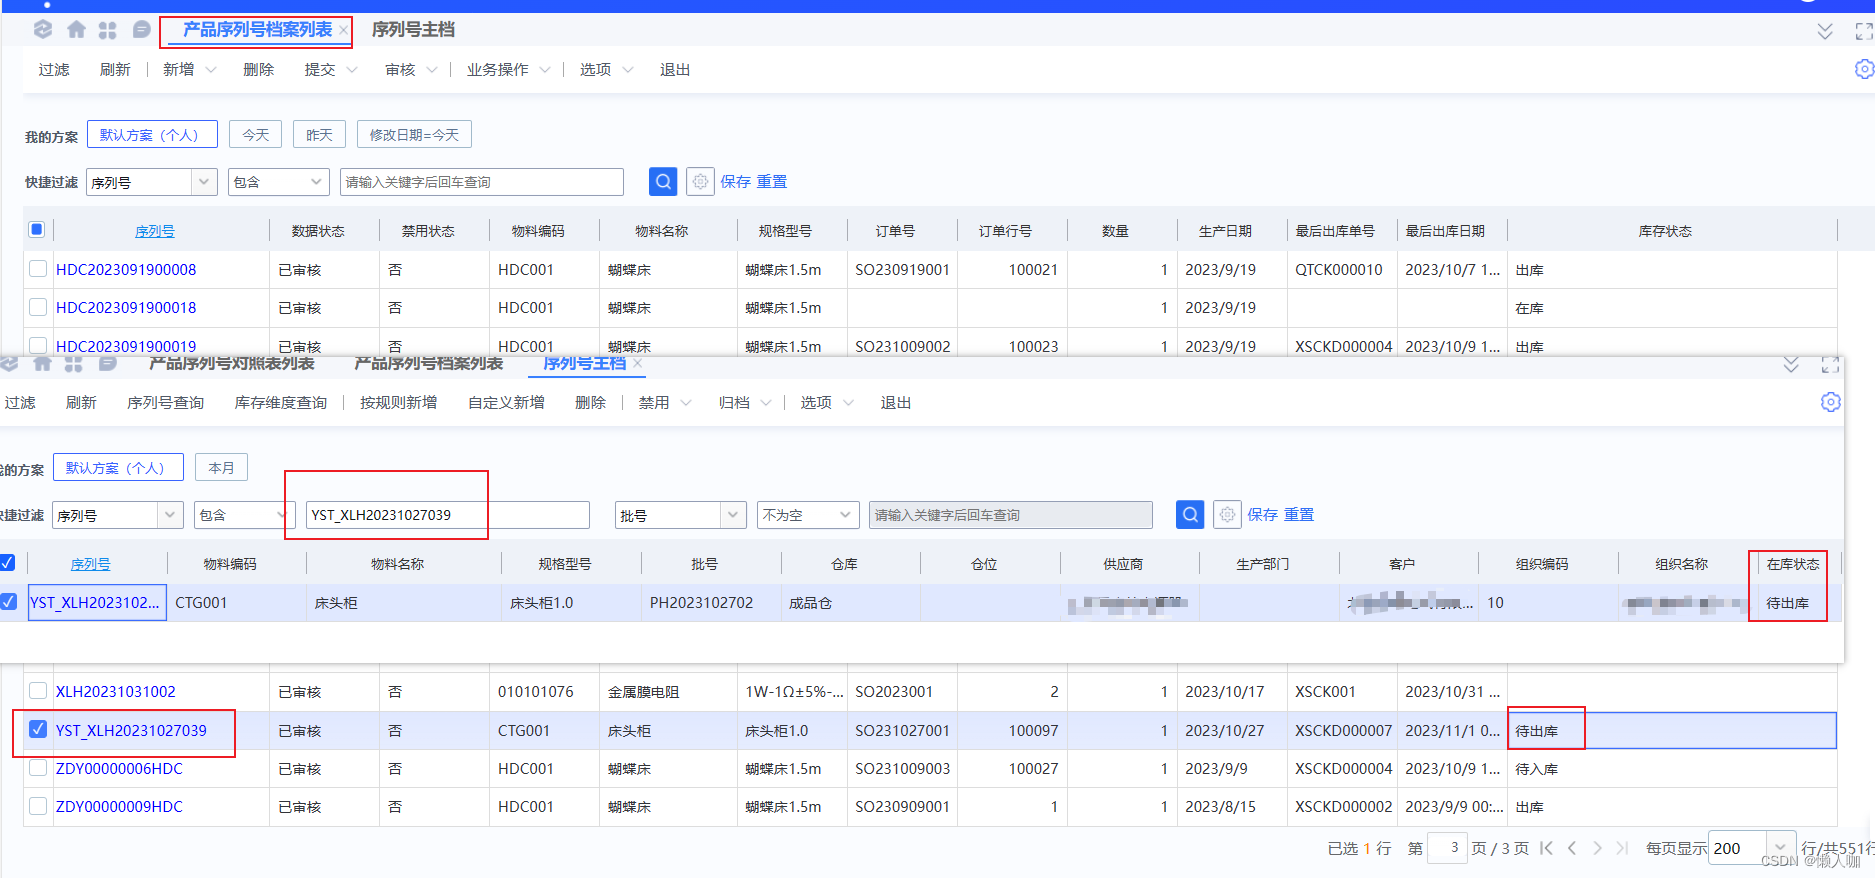Click the blue search button in 序列号主档 window
This screenshot has height=878, width=1875.
1190,515
